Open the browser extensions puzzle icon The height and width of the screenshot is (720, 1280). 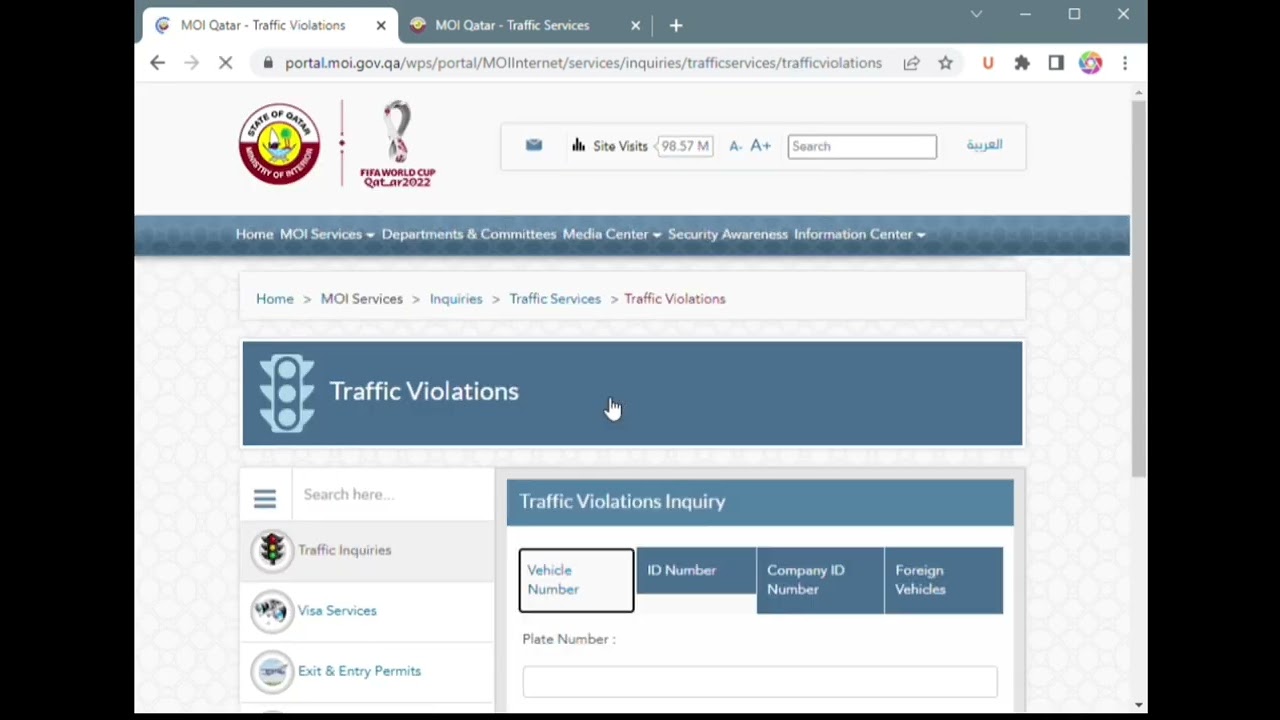(x=1021, y=63)
